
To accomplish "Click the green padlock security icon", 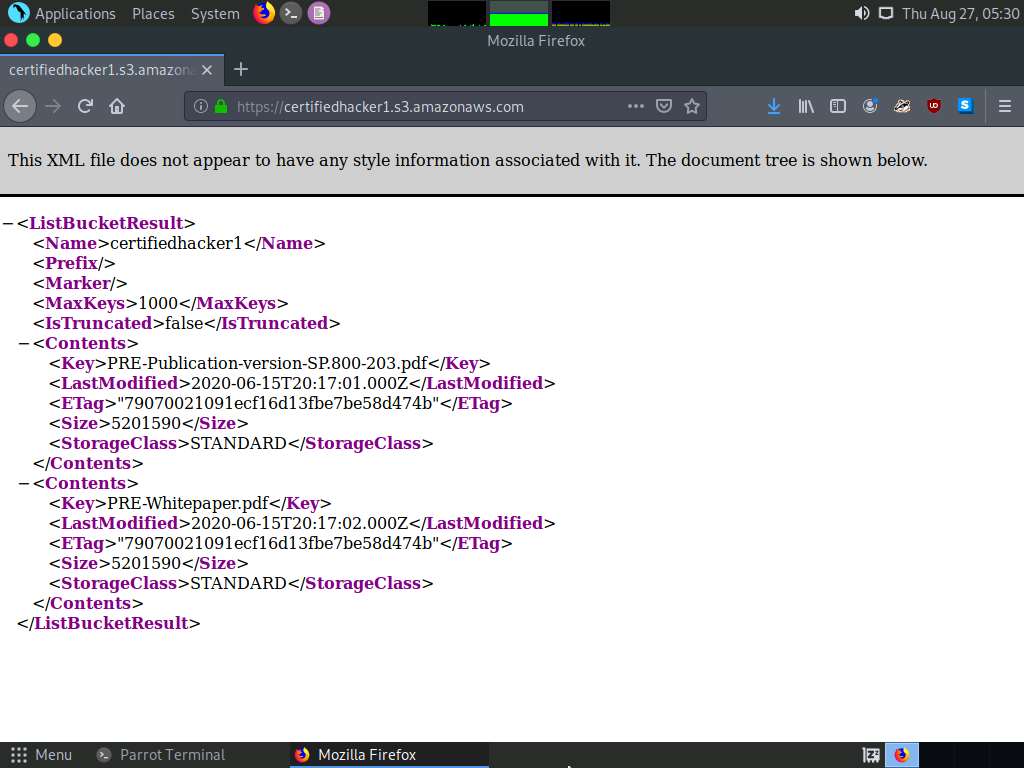I will tap(221, 106).
